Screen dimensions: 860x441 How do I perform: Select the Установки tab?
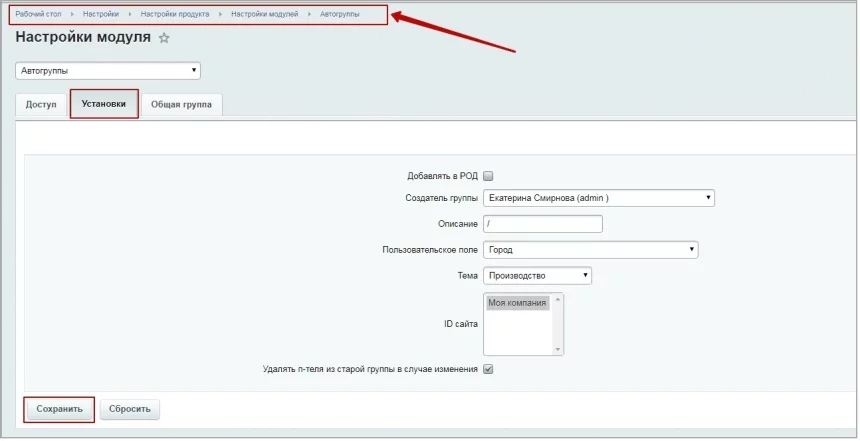click(x=104, y=104)
